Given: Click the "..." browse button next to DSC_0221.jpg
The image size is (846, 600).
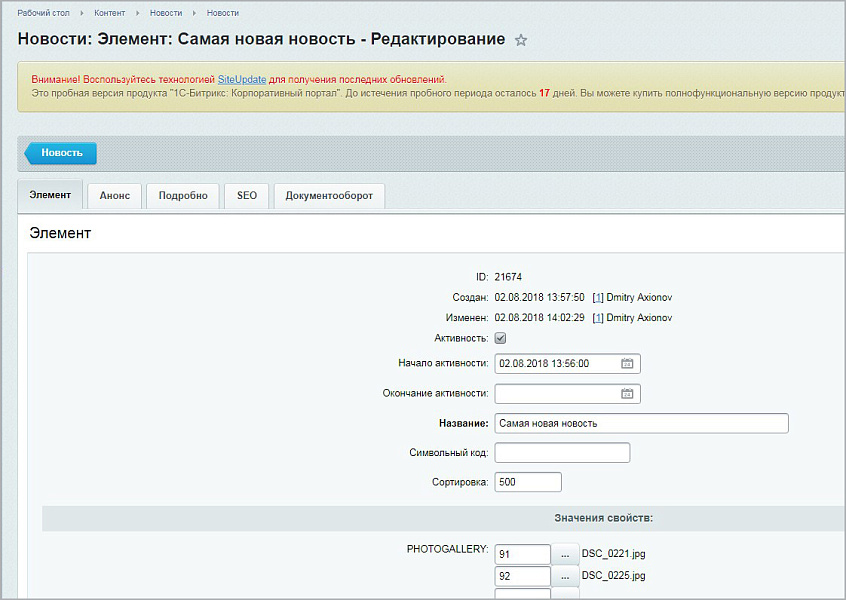Looking at the screenshot, I should [565, 553].
